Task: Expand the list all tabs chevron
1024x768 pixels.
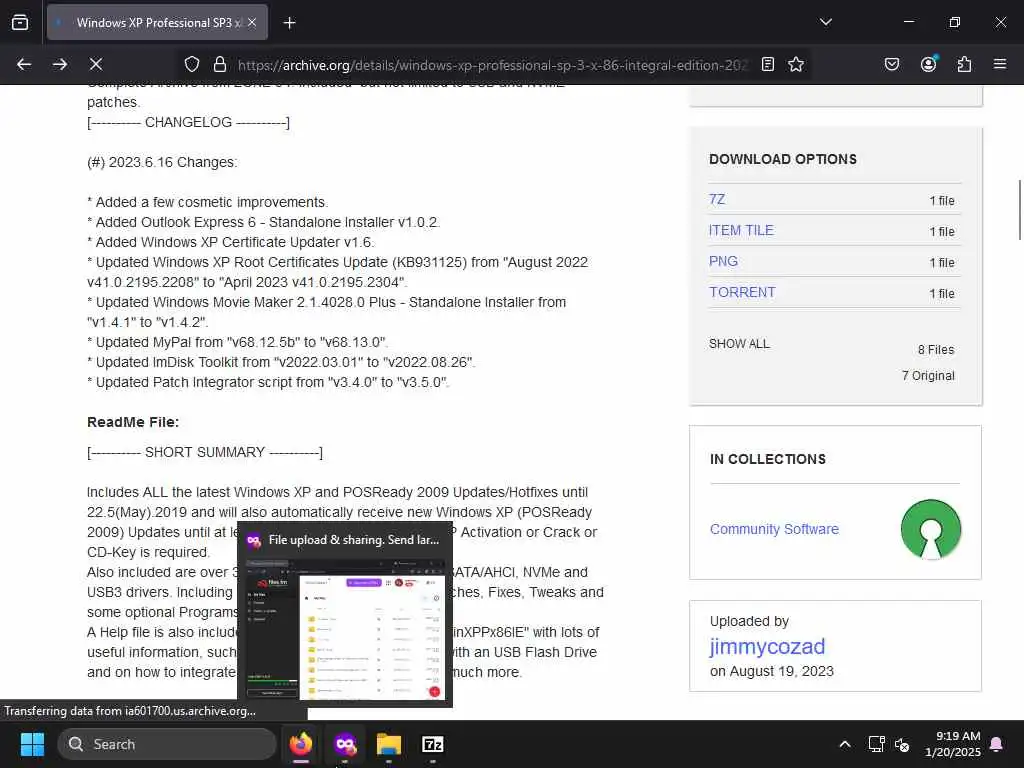Action: (x=825, y=22)
